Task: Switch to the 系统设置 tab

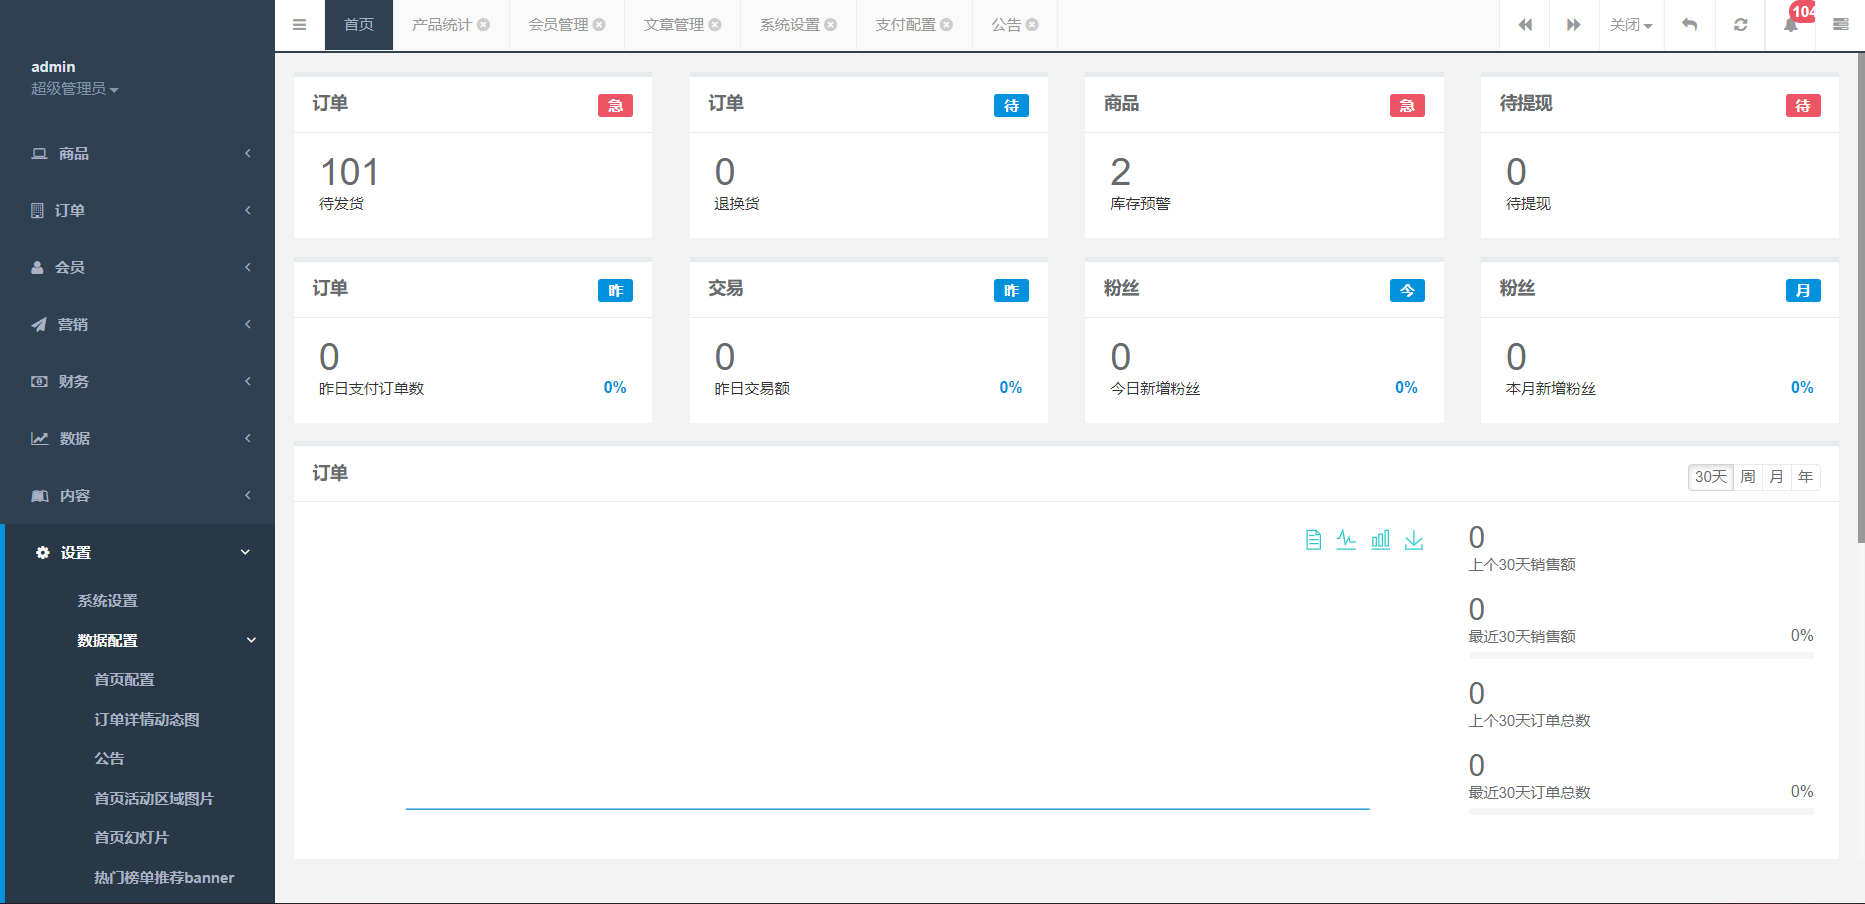Action: pos(790,25)
